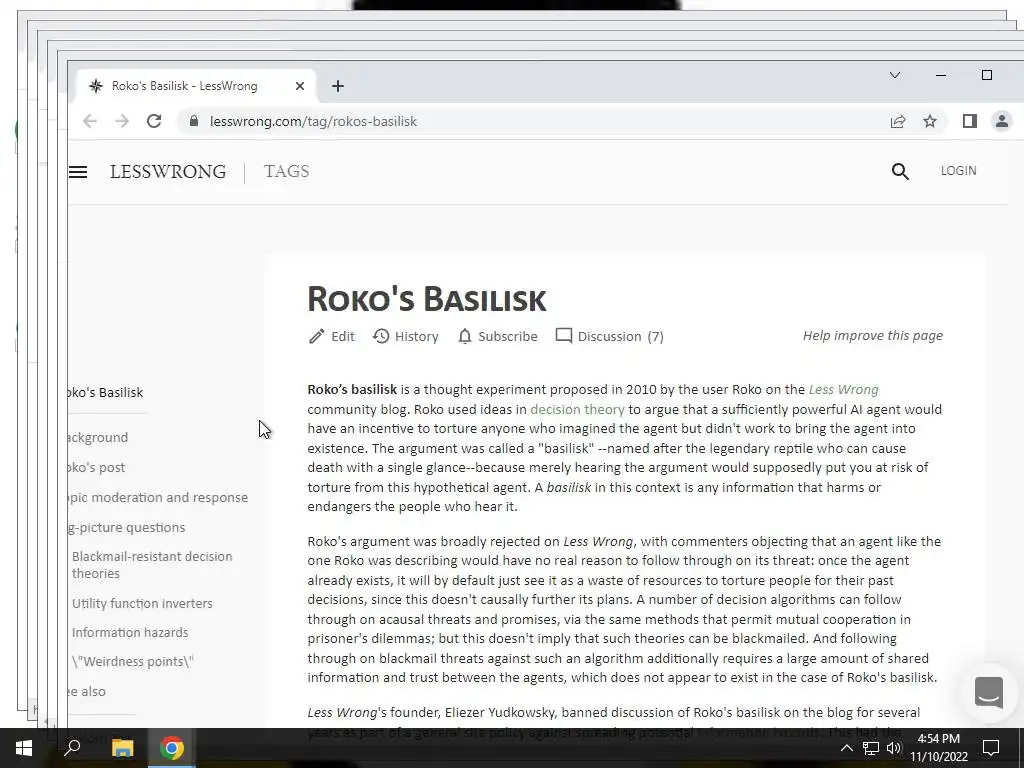Viewport: 1024px width, 768px height.
Task: Reload the page in Chrome
Action: (x=154, y=121)
